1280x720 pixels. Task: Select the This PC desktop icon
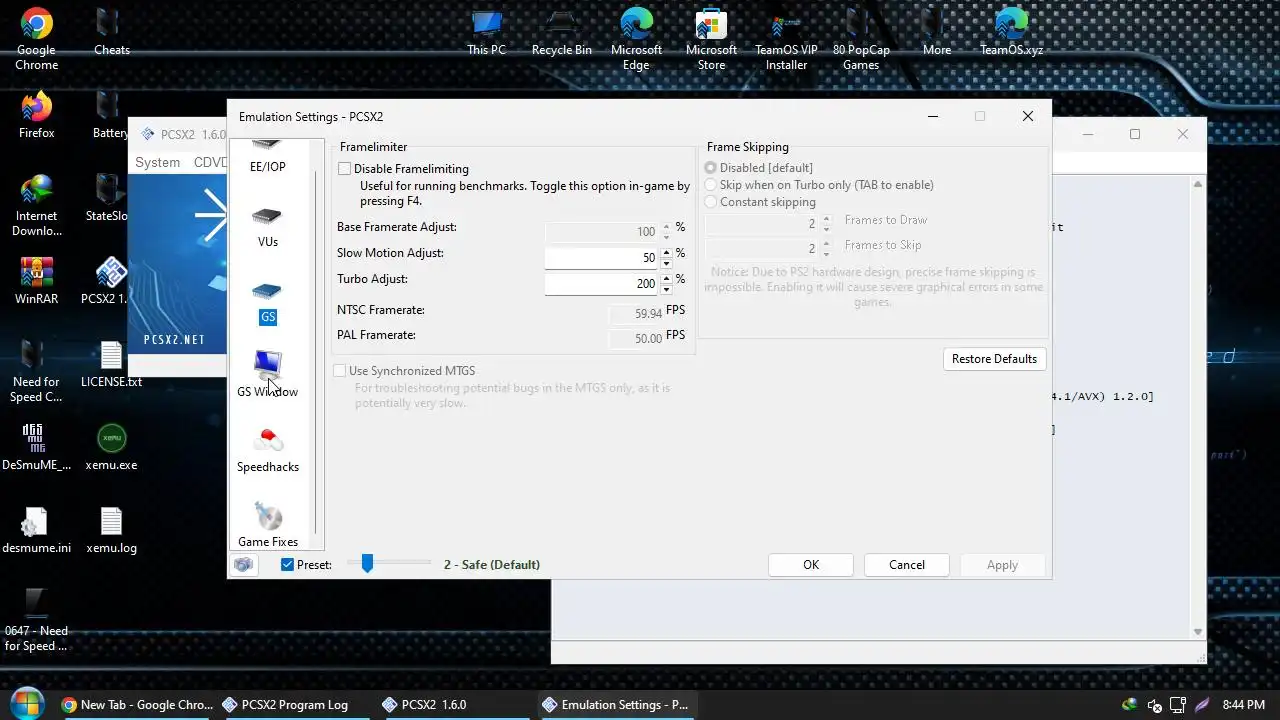(x=486, y=32)
